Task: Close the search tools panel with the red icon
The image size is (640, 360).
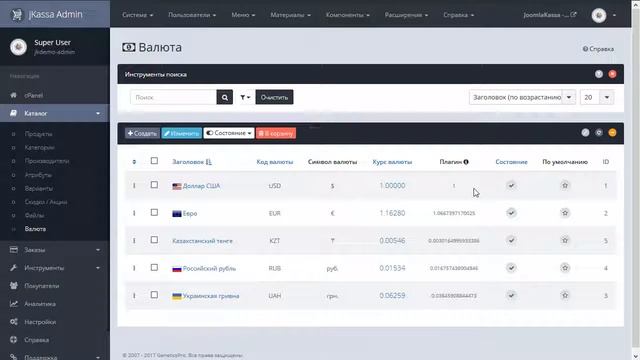Action: pyautogui.click(x=612, y=74)
